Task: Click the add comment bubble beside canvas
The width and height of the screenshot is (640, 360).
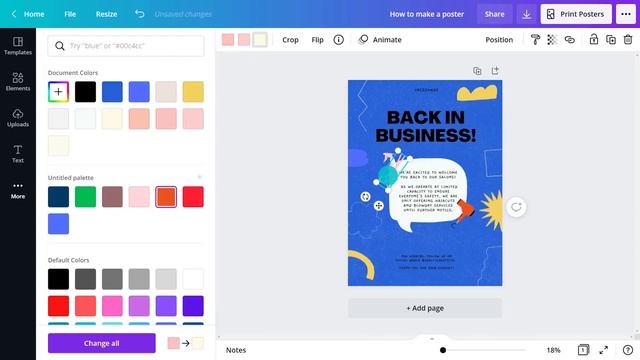Action: click(x=516, y=207)
